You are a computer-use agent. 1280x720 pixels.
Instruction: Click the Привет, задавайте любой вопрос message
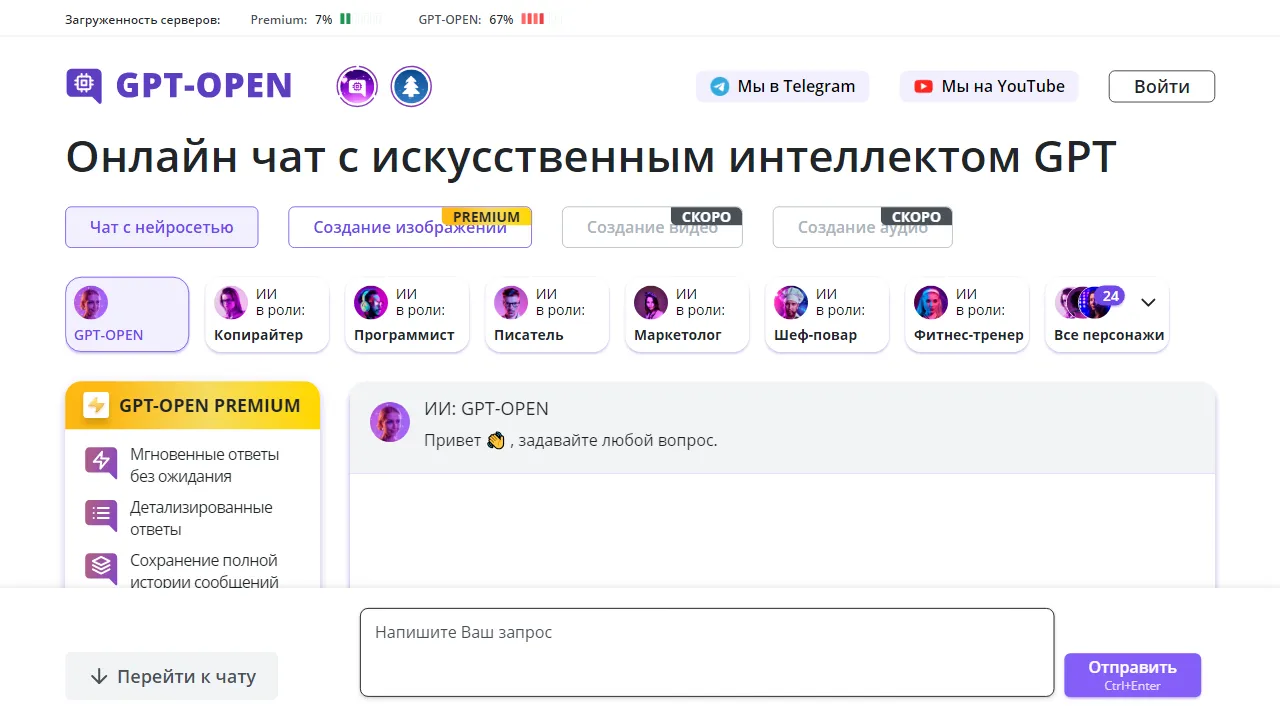pos(571,440)
